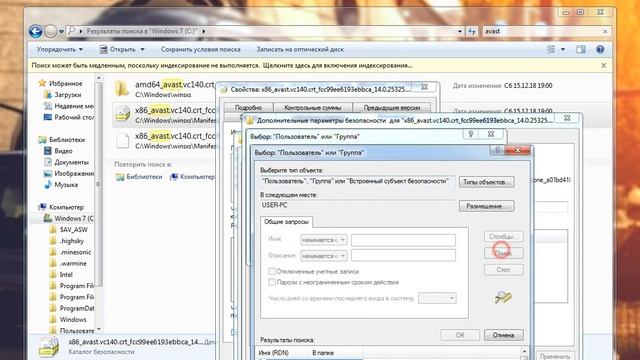Open the .highsky folder in the tree
Viewport: 640px width, 360px height.
coord(67,241)
